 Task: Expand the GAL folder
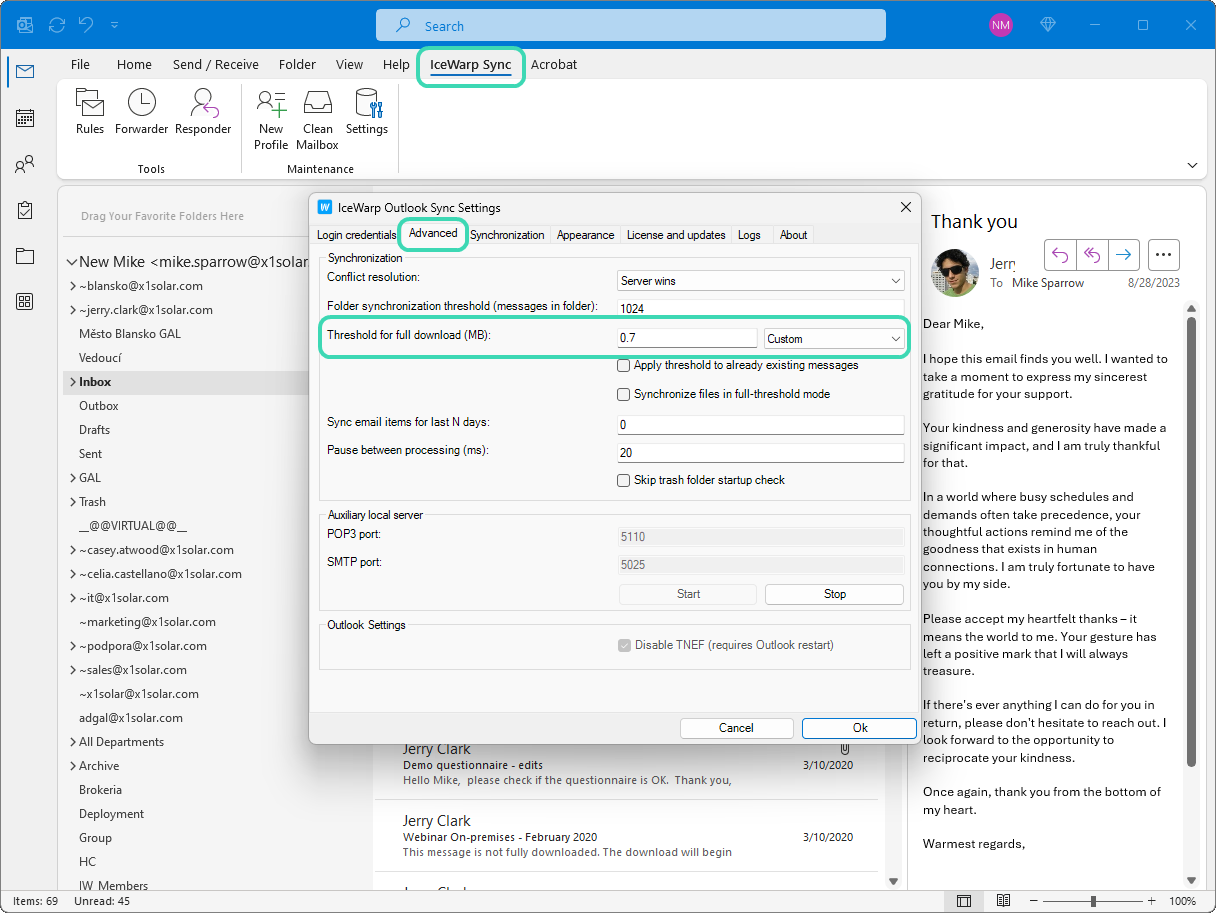point(73,478)
